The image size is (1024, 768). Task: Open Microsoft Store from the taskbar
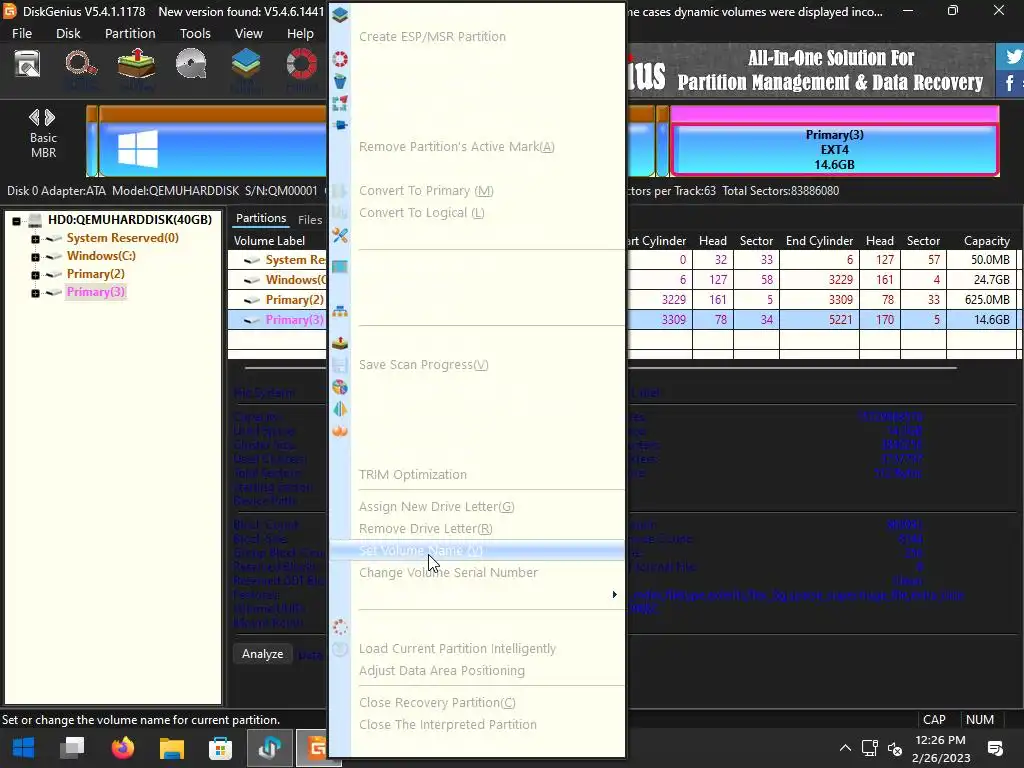click(x=220, y=748)
